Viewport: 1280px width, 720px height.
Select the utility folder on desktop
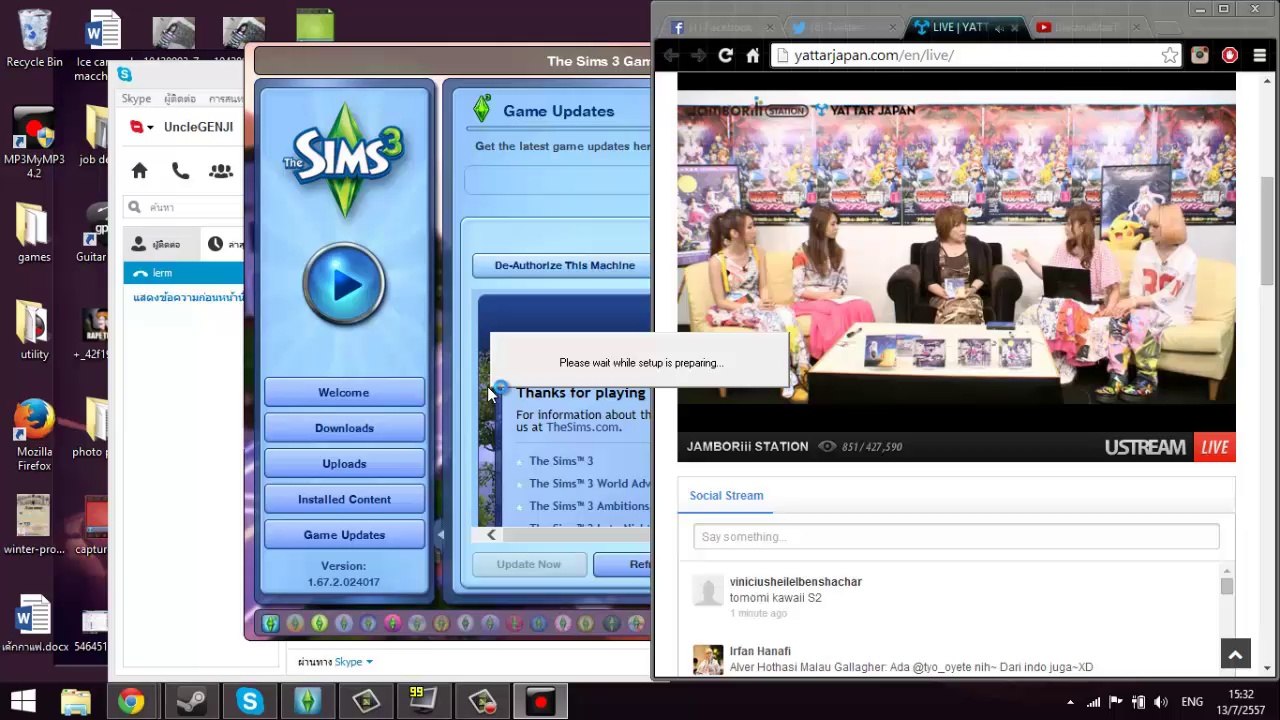click(x=34, y=329)
